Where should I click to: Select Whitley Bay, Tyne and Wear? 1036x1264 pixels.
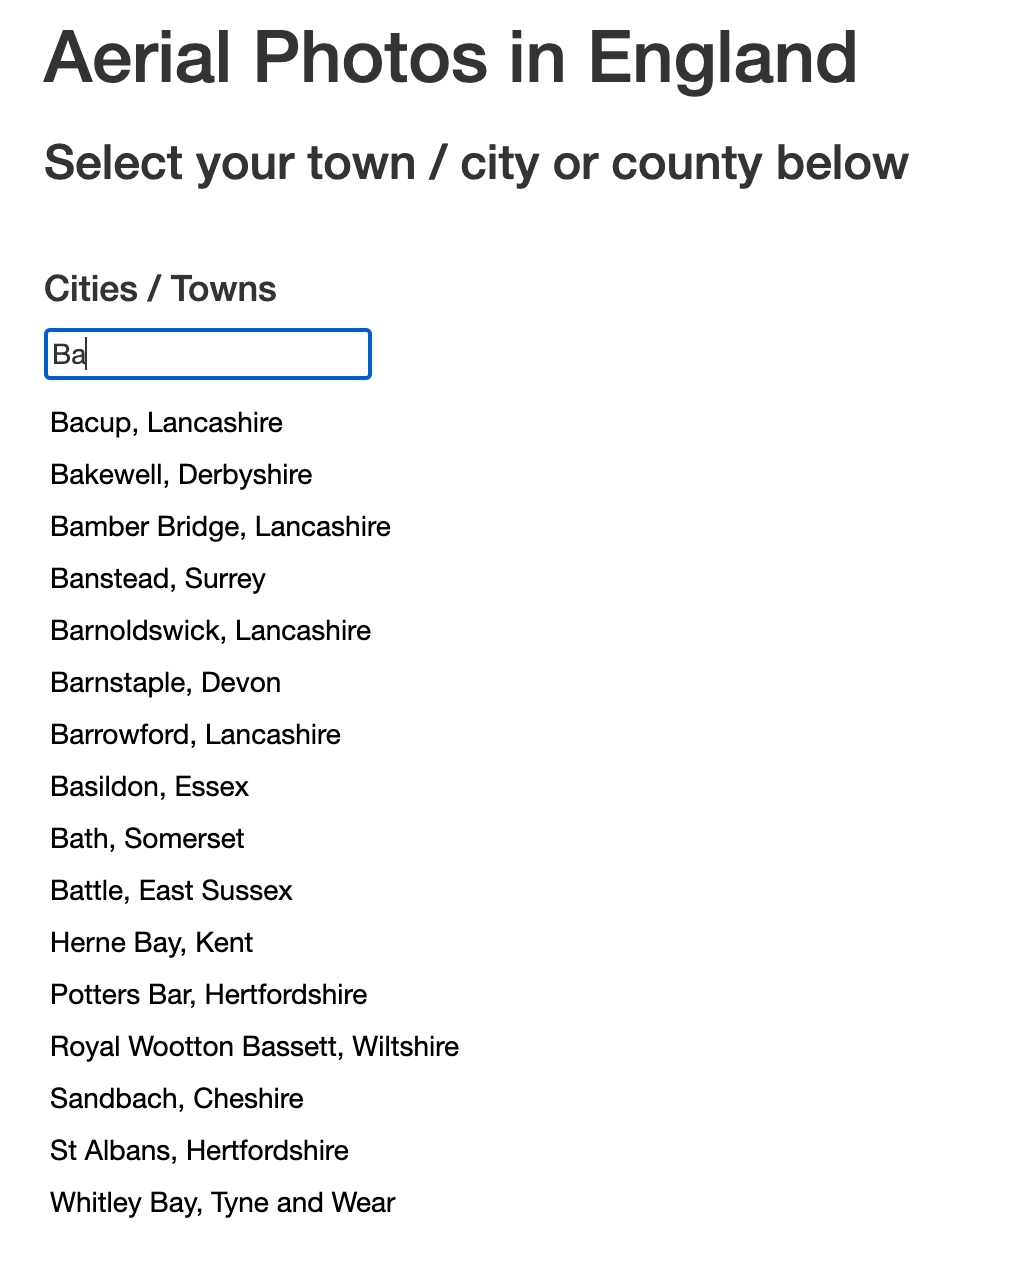pyautogui.click(x=222, y=1203)
